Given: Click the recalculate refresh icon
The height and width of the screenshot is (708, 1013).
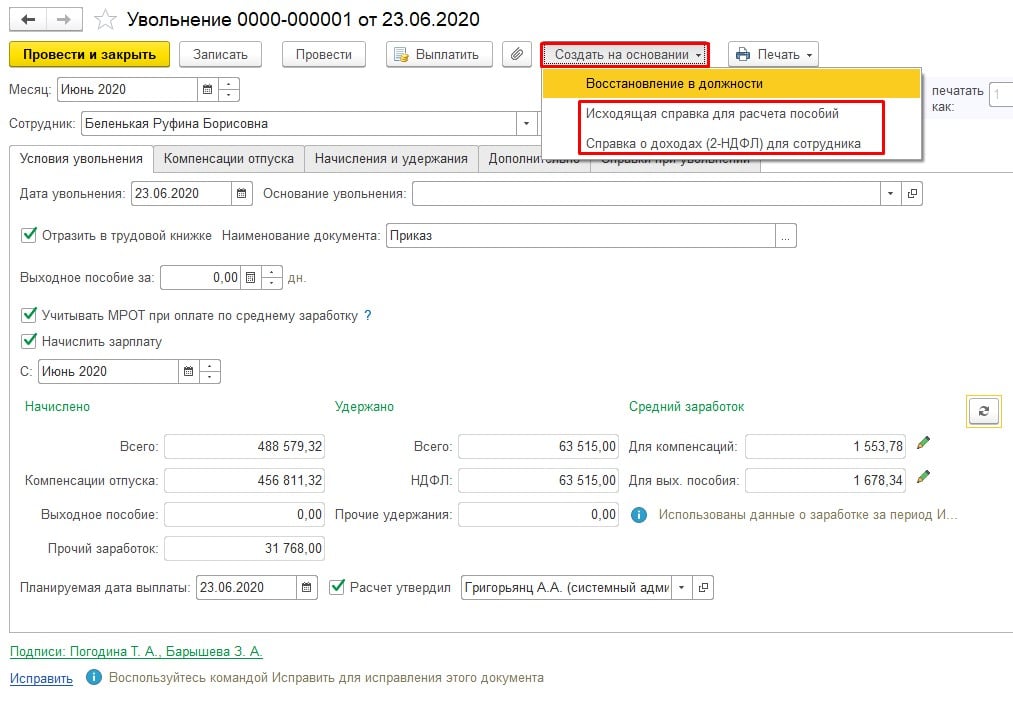Looking at the screenshot, I should point(984,411).
